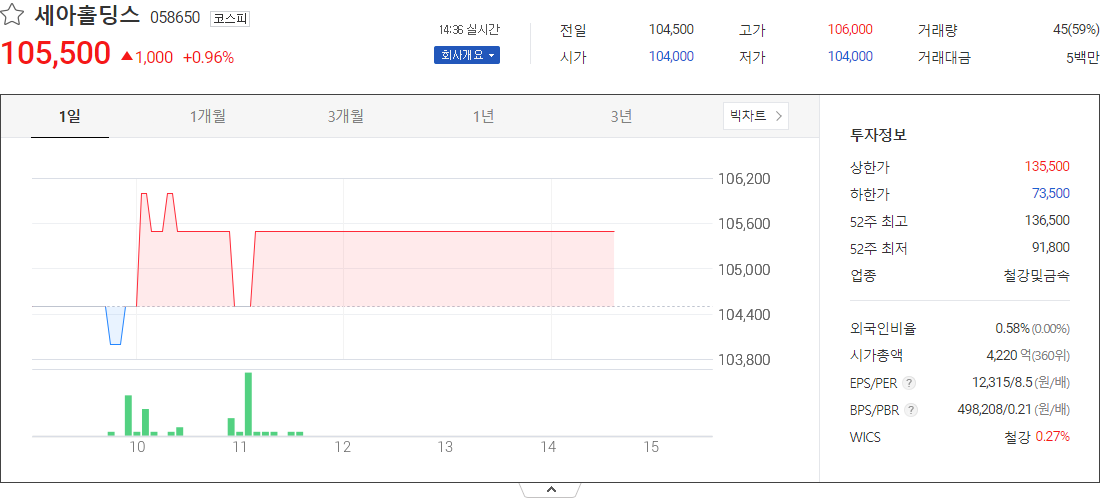This screenshot has width=1100, height=499.
Task: Click the 저가 label
Action: (x=752, y=58)
